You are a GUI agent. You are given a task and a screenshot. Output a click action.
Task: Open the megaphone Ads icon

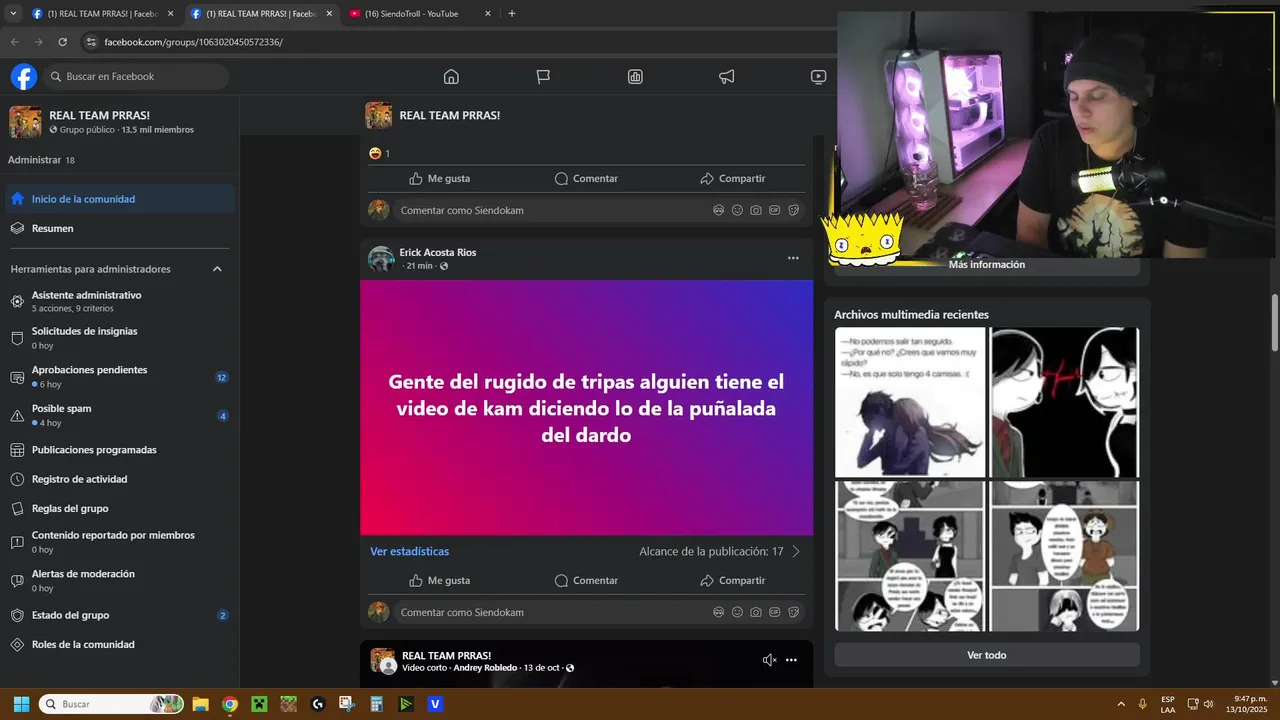727,77
